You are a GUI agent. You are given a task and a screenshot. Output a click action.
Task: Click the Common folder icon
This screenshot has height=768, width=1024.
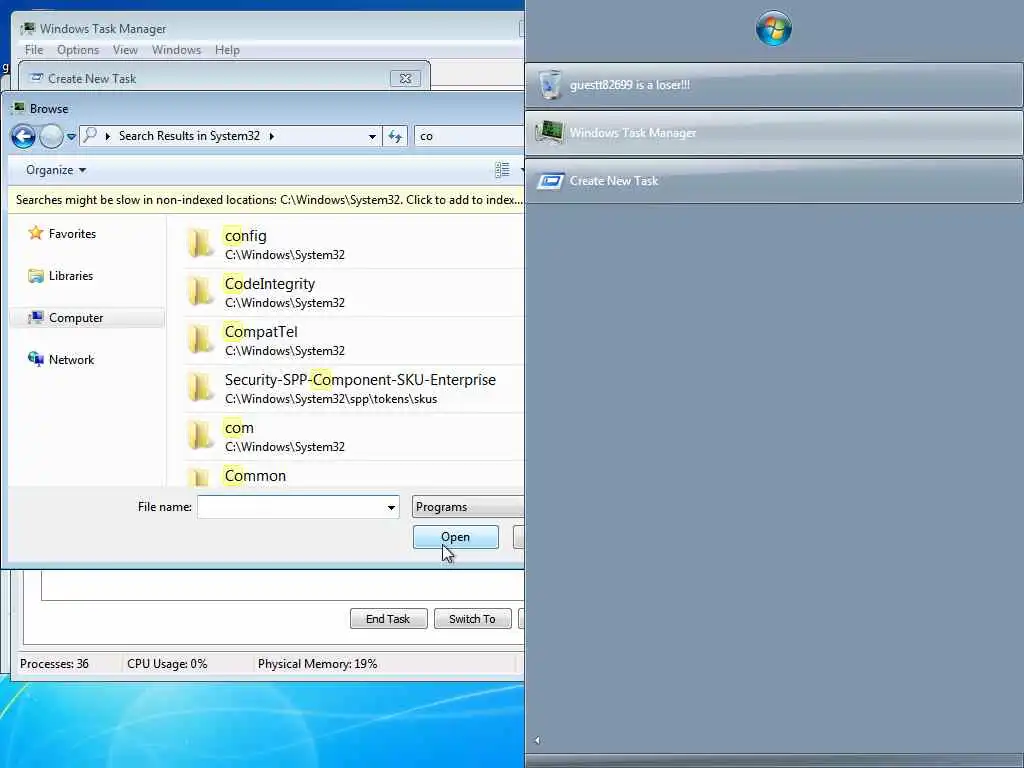point(200,477)
